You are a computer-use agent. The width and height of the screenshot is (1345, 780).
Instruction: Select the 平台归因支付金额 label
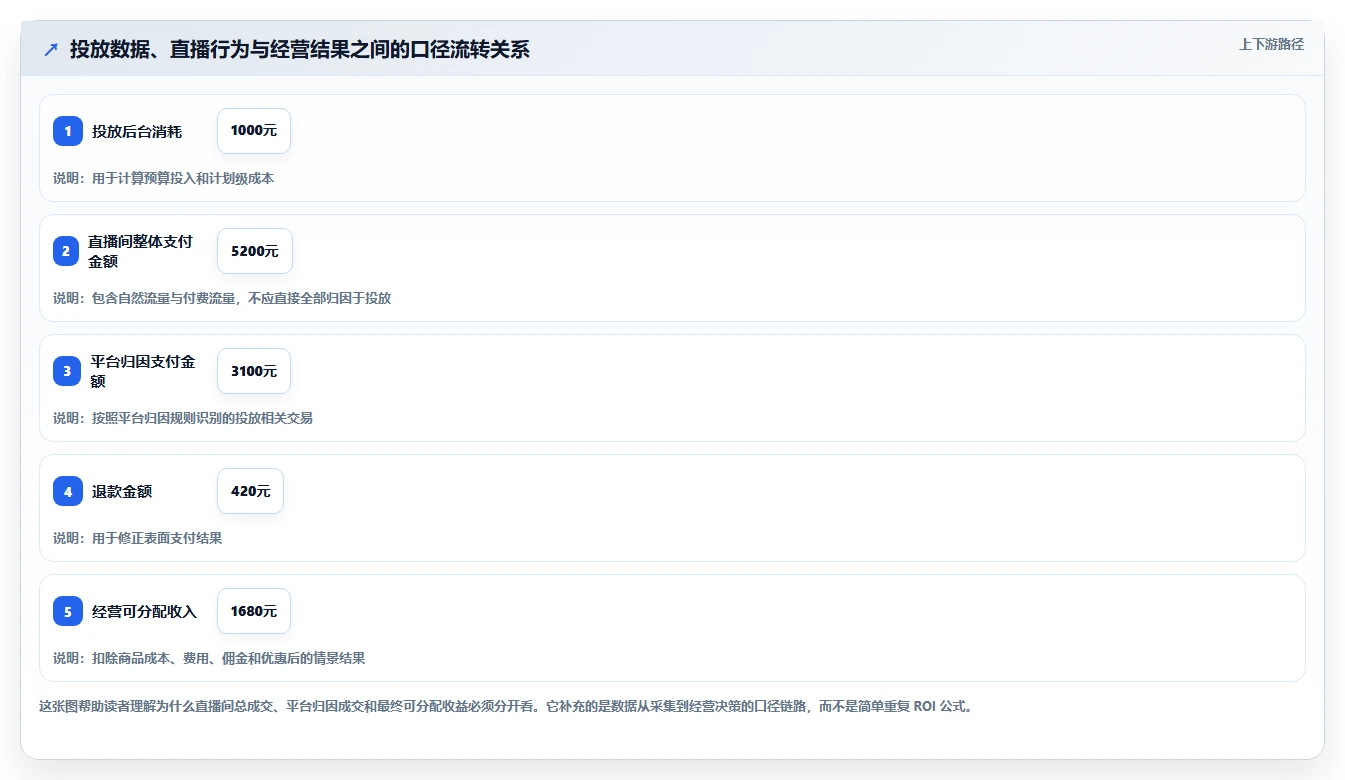coord(143,371)
